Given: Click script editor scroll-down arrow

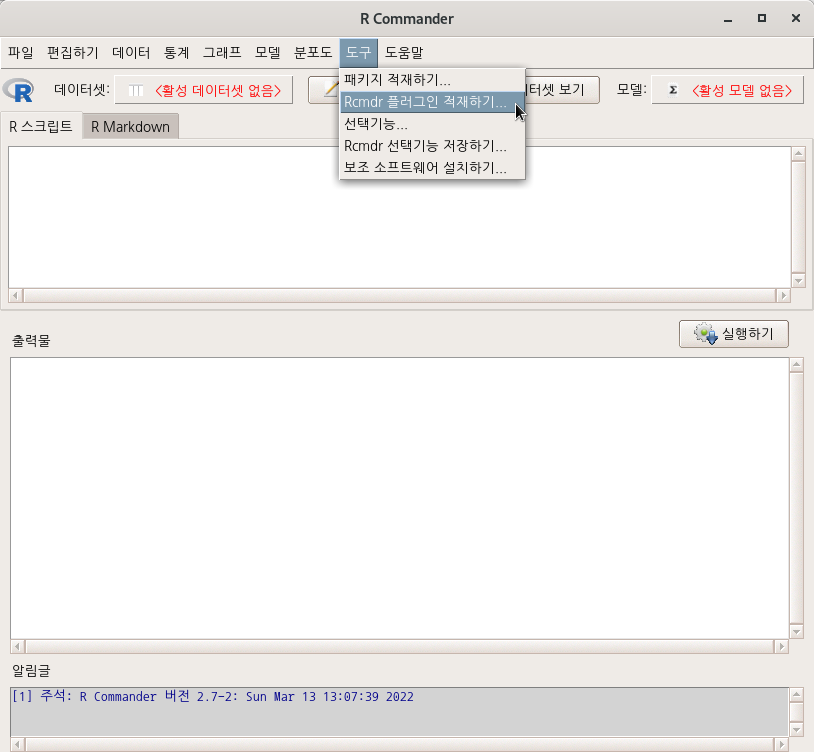Looking at the screenshot, I should (798, 281).
